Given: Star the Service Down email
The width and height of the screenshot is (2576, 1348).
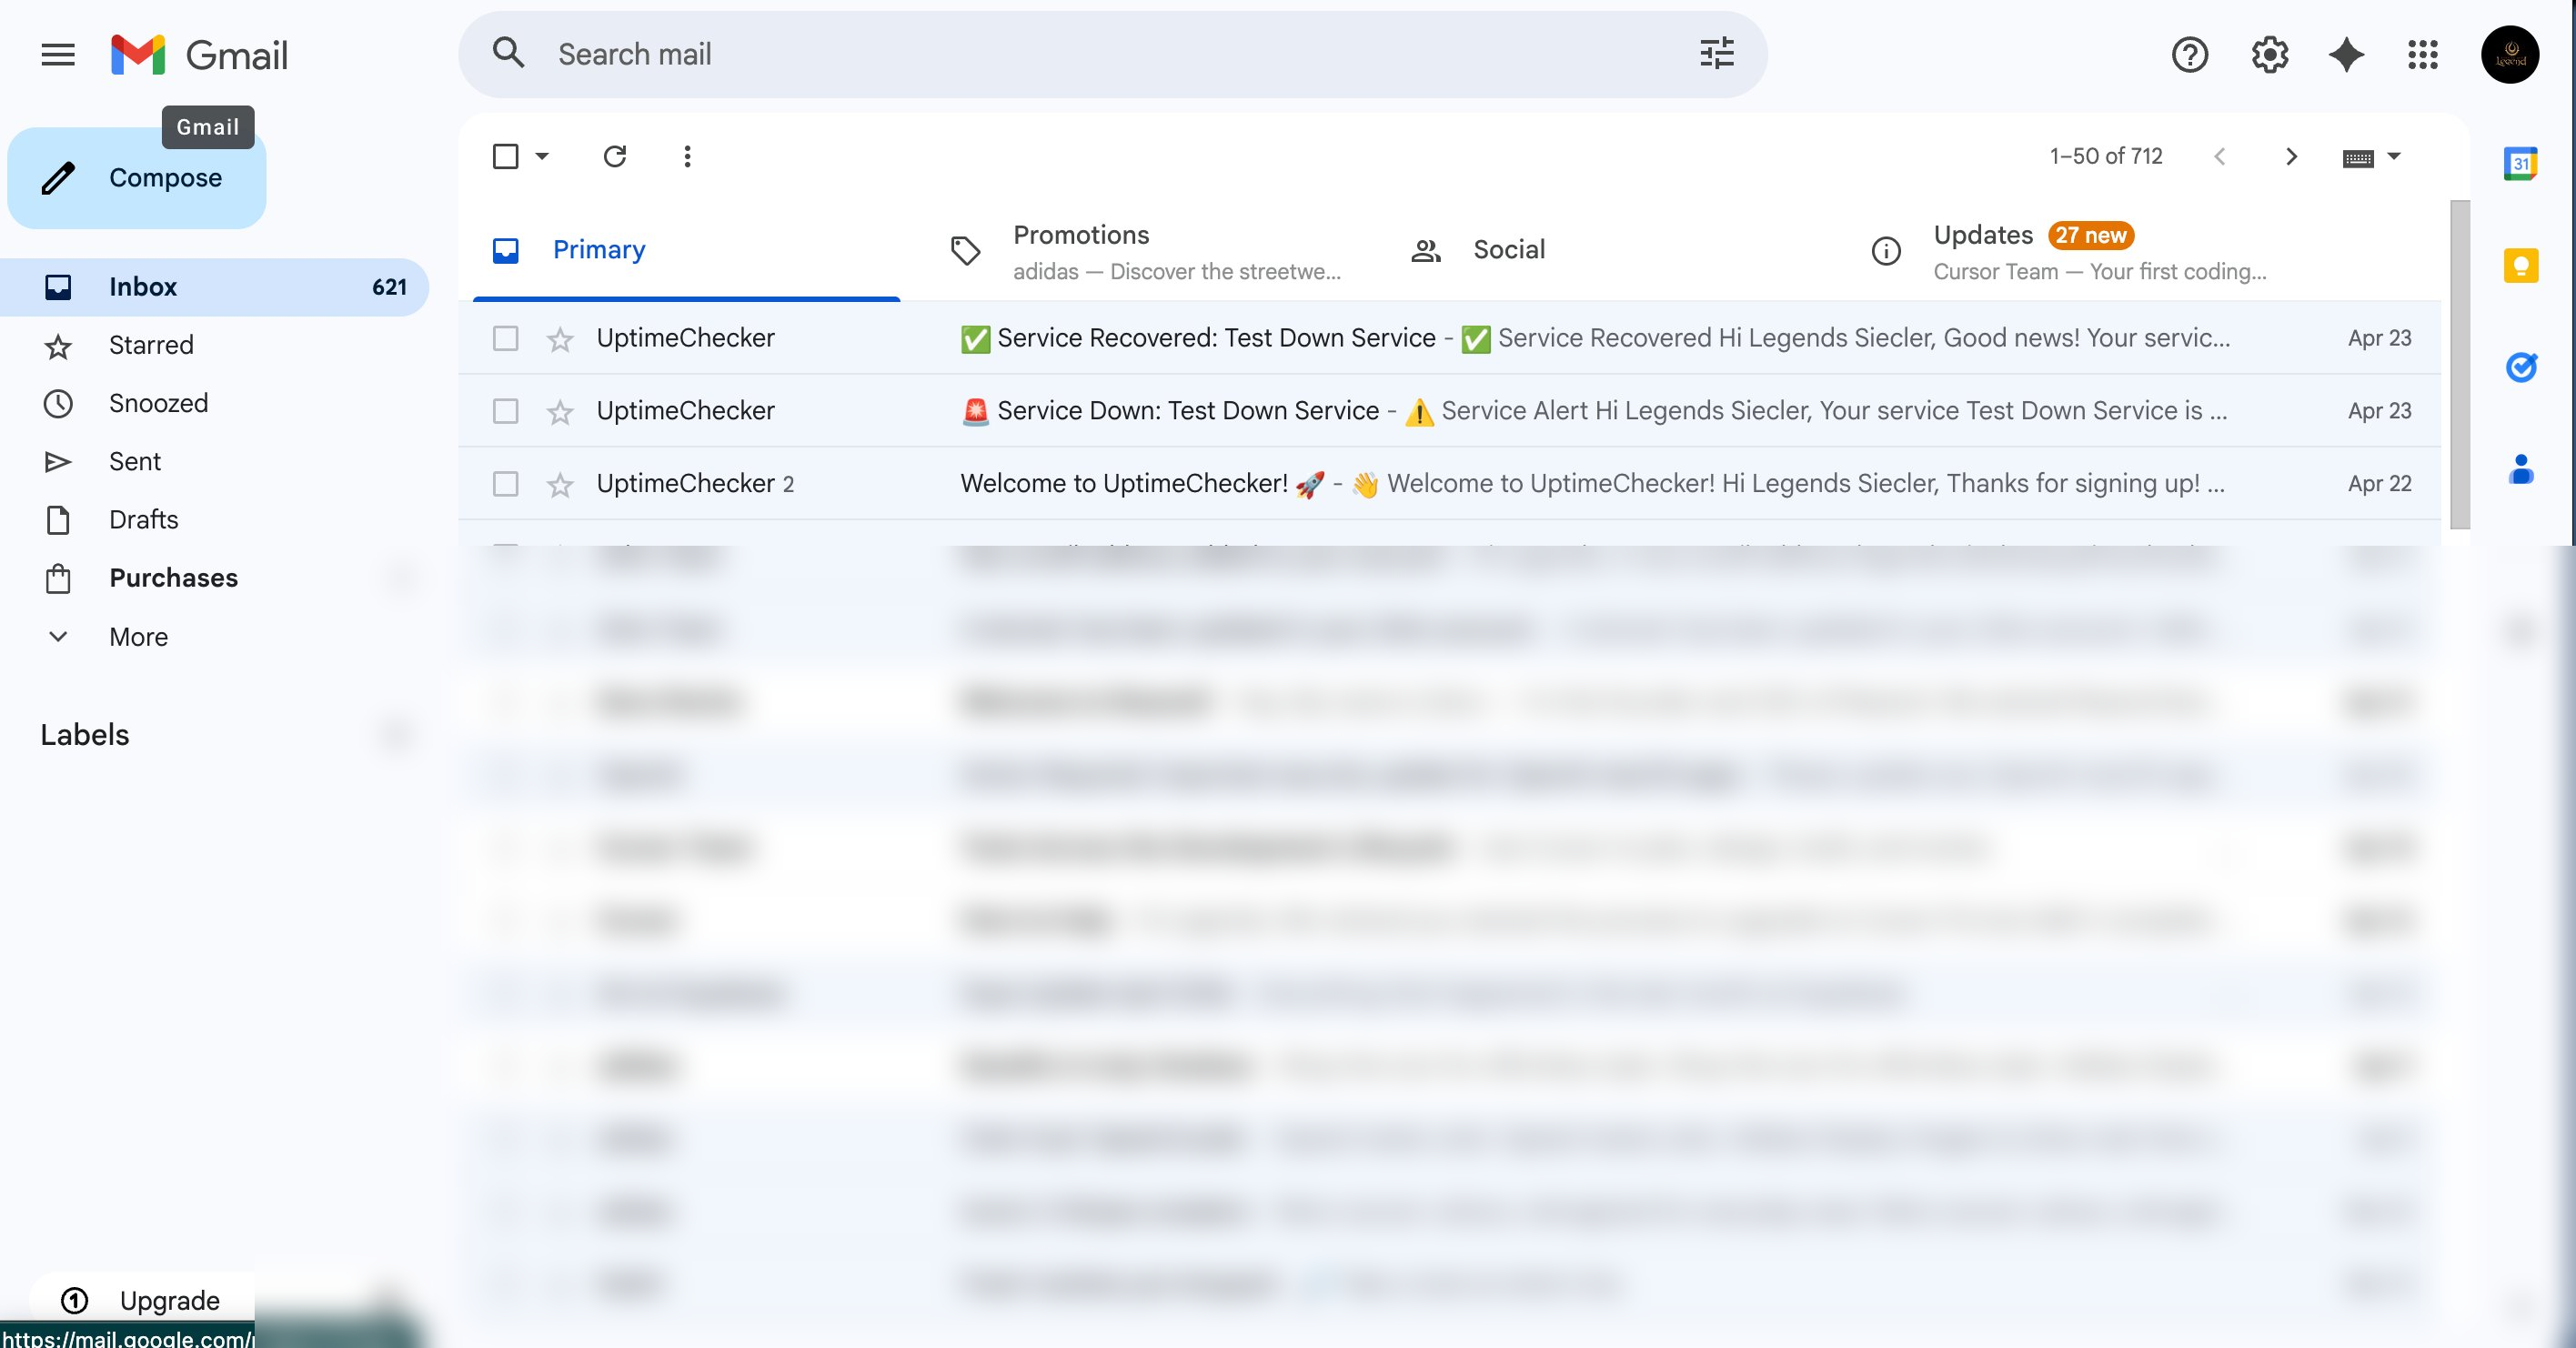Looking at the screenshot, I should (x=560, y=412).
